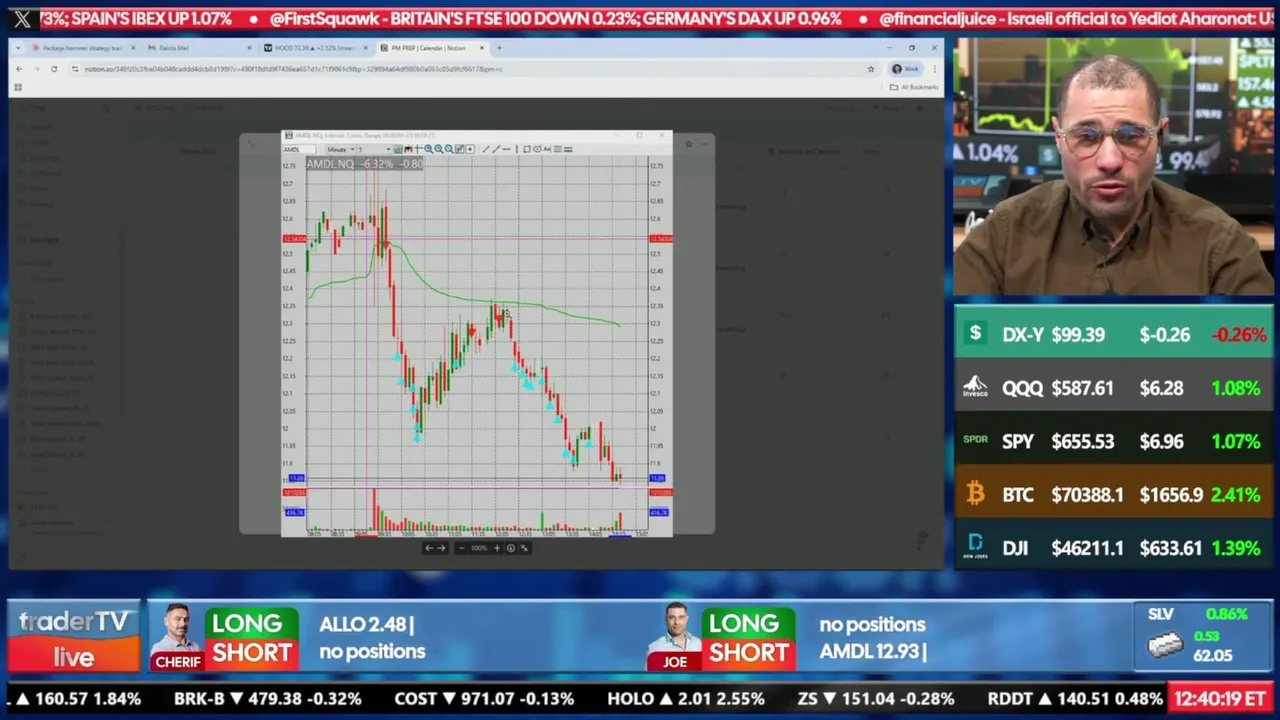Screen dimensions: 1280x720
Task: Click the BTC $70388.1 row
Action: pos(1113,494)
